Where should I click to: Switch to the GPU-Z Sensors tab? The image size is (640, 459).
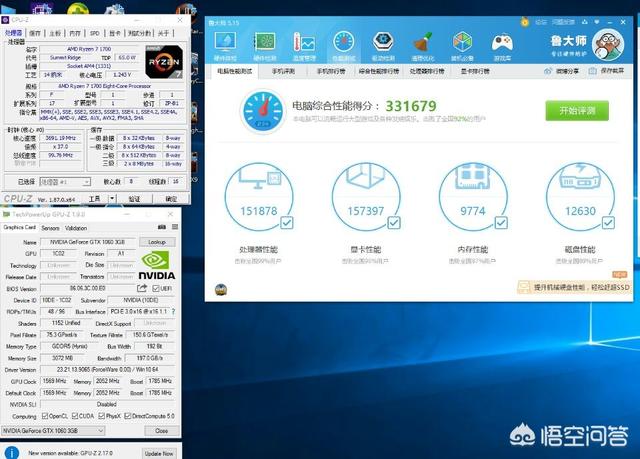(51, 228)
